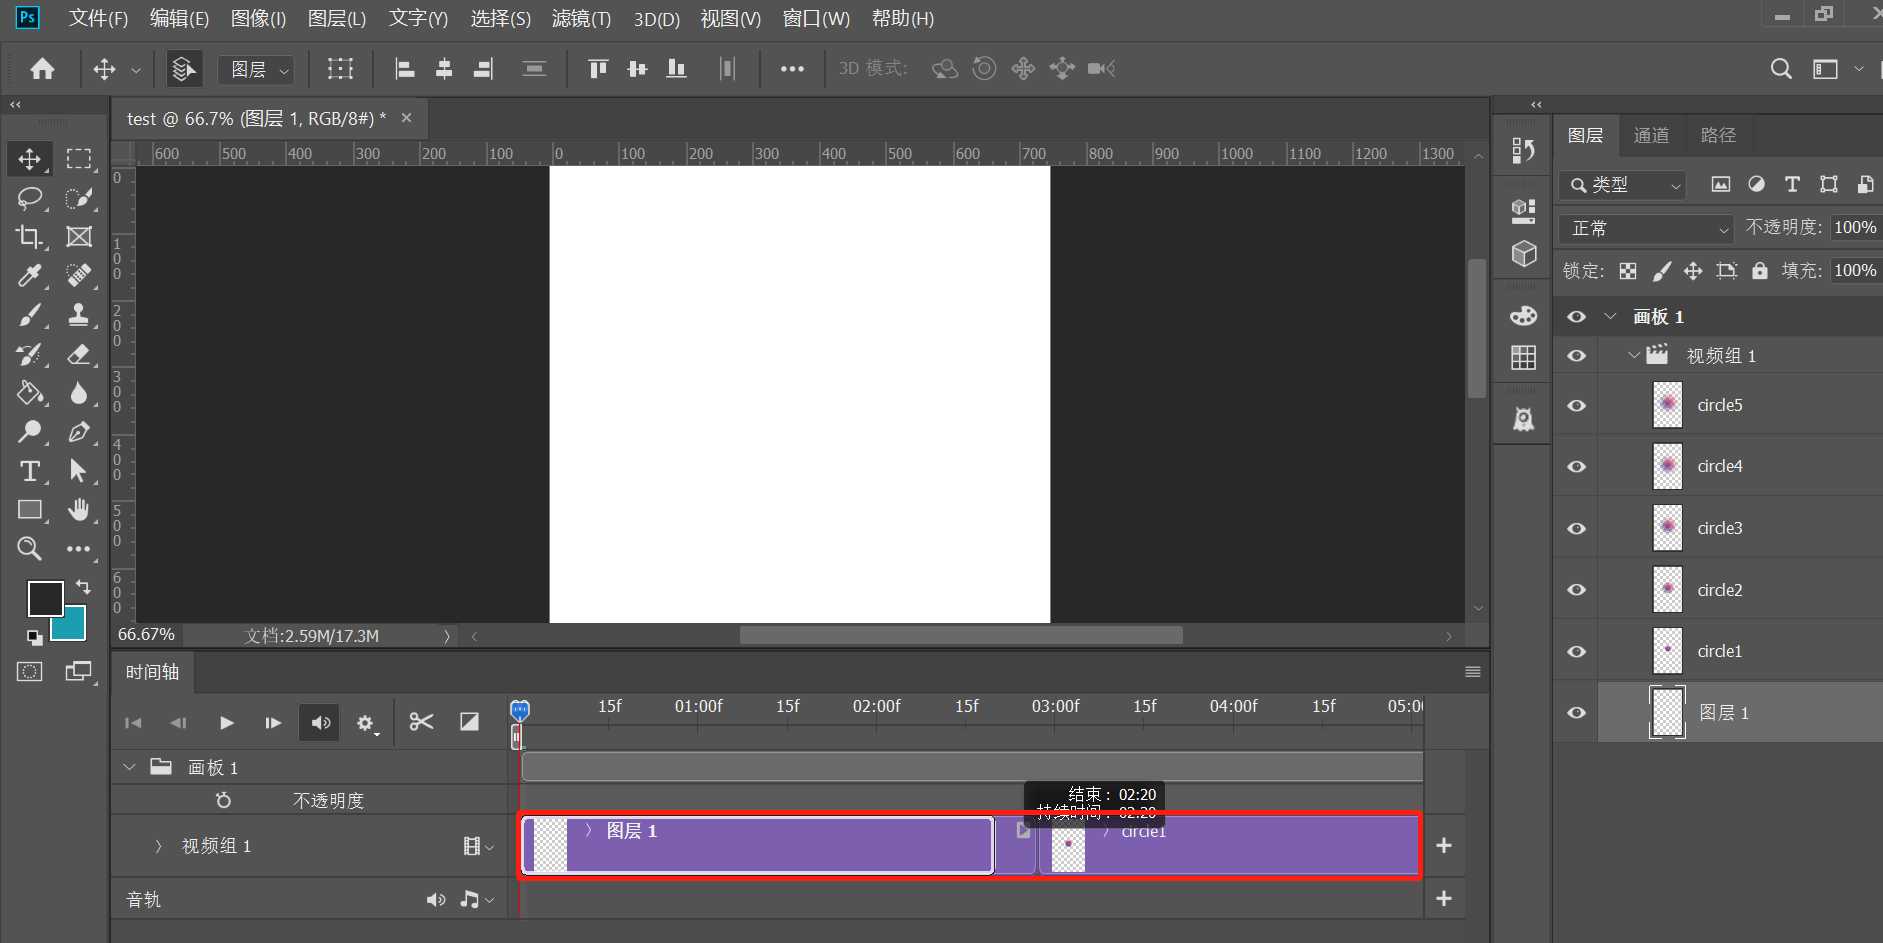Hide the circle1 layer
Screen dimensions: 1883x943
pyautogui.click(x=1577, y=652)
